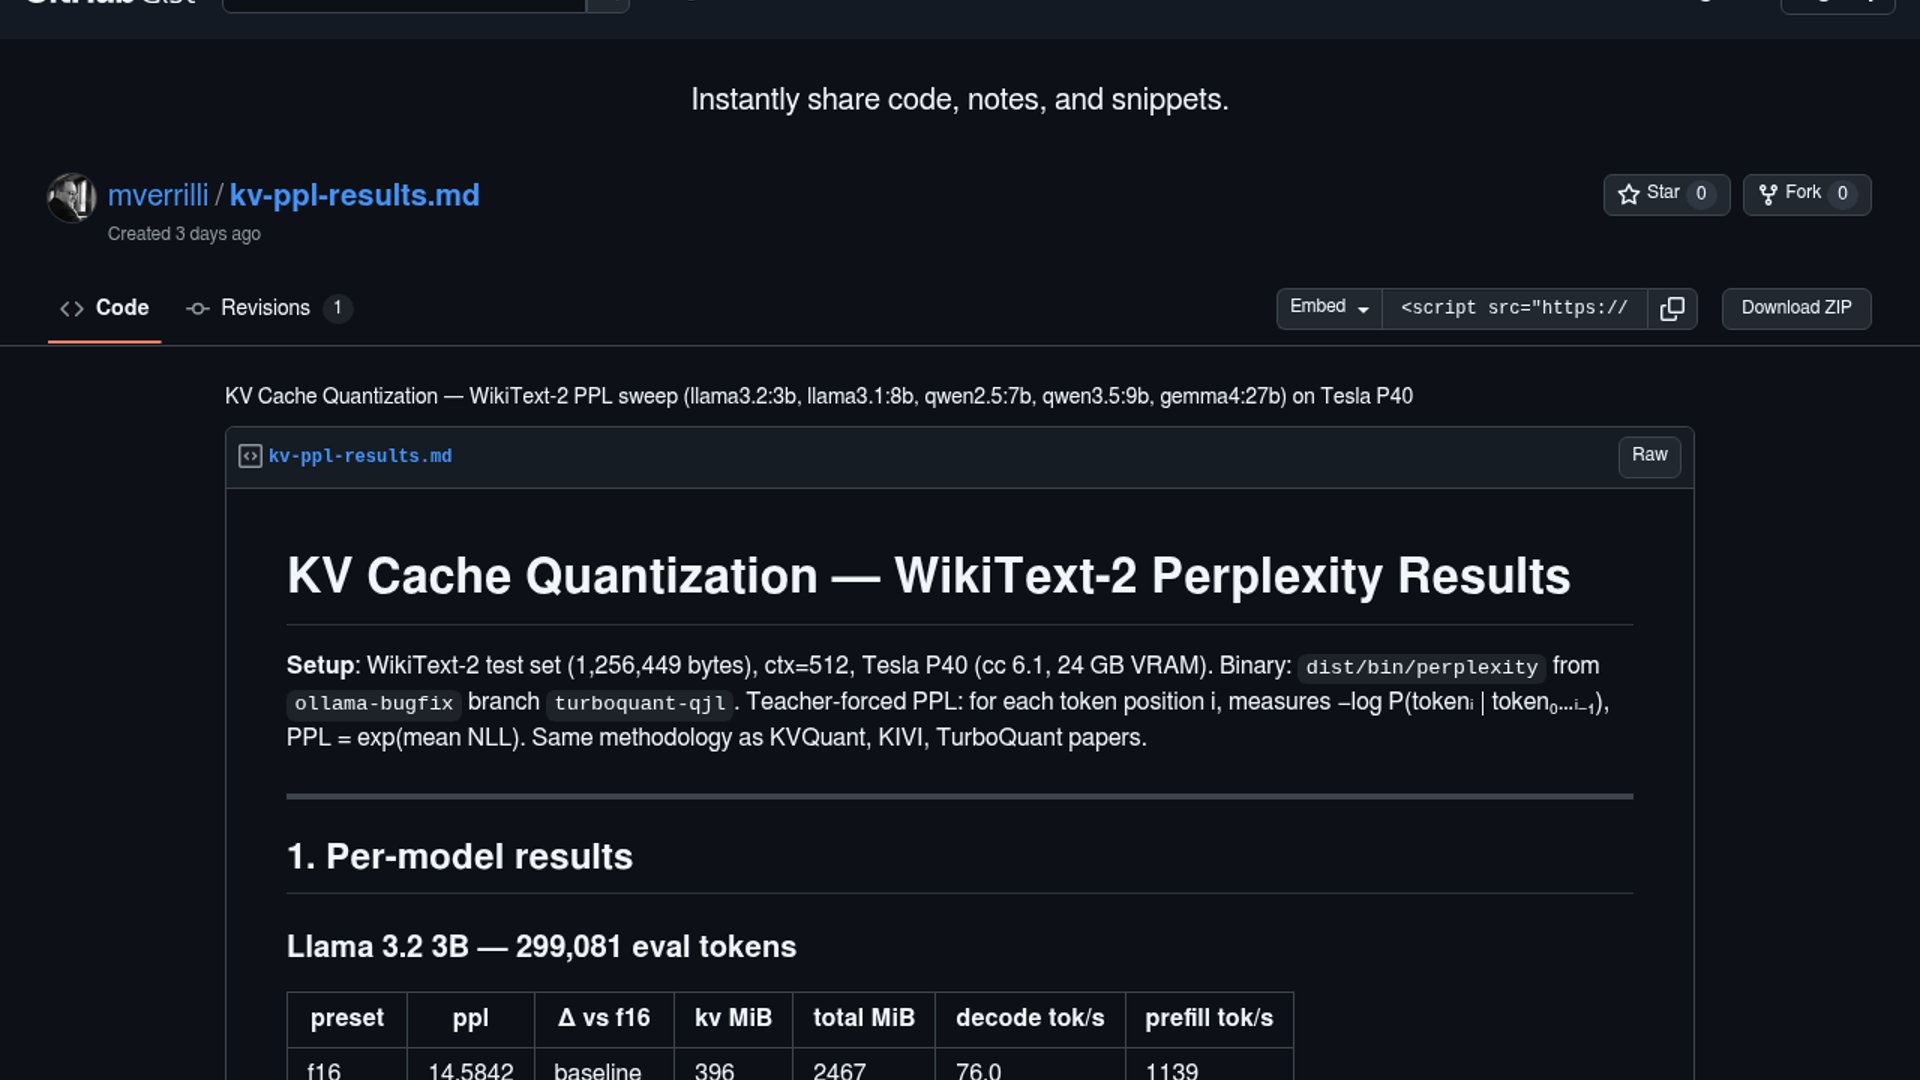The width and height of the screenshot is (1920, 1080).
Task: Open kv-ppl-results.md gist title link
Action: pos(354,195)
